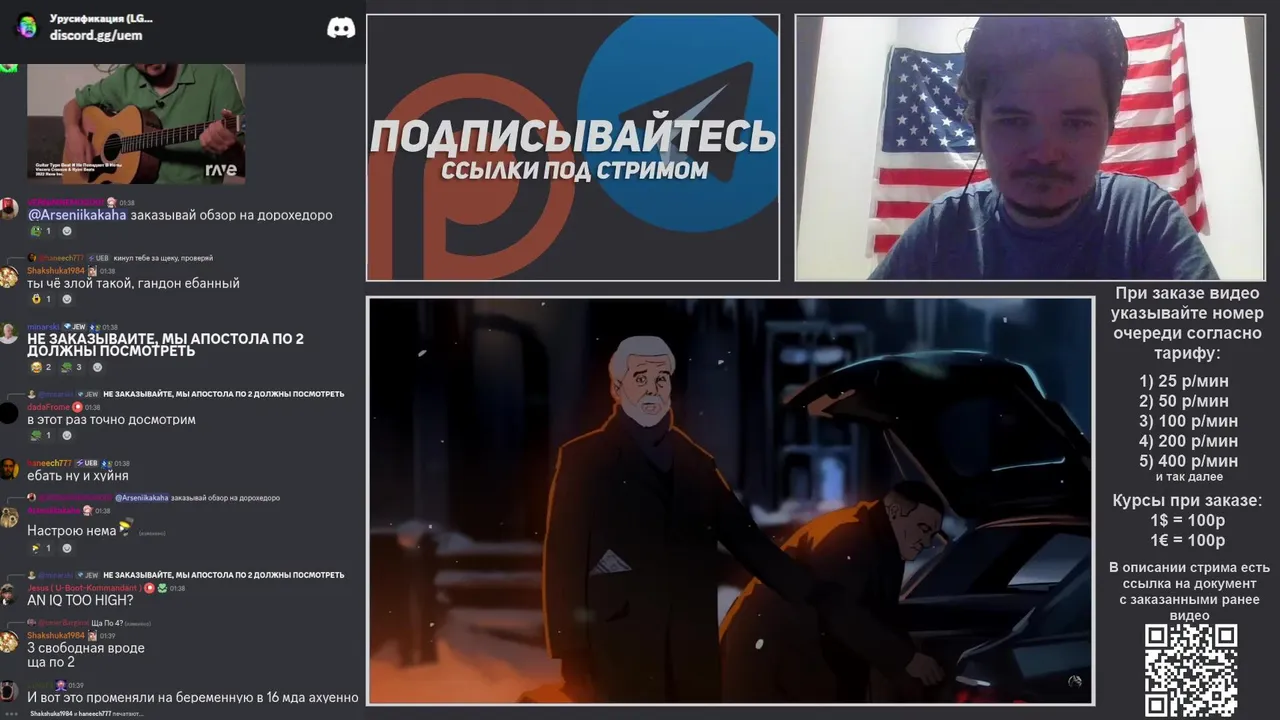This screenshot has height=720, width=1280.
Task: Open the guitar video thumbnail in chat
Action: (x=136, y=124)
